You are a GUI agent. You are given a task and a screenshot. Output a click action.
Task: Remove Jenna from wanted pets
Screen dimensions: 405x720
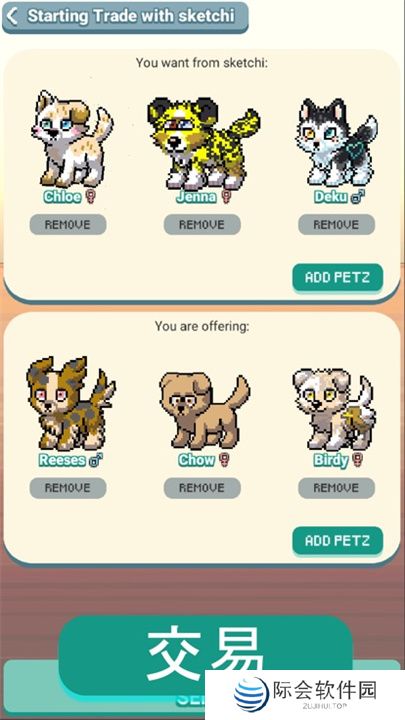[x=202, y=225]
